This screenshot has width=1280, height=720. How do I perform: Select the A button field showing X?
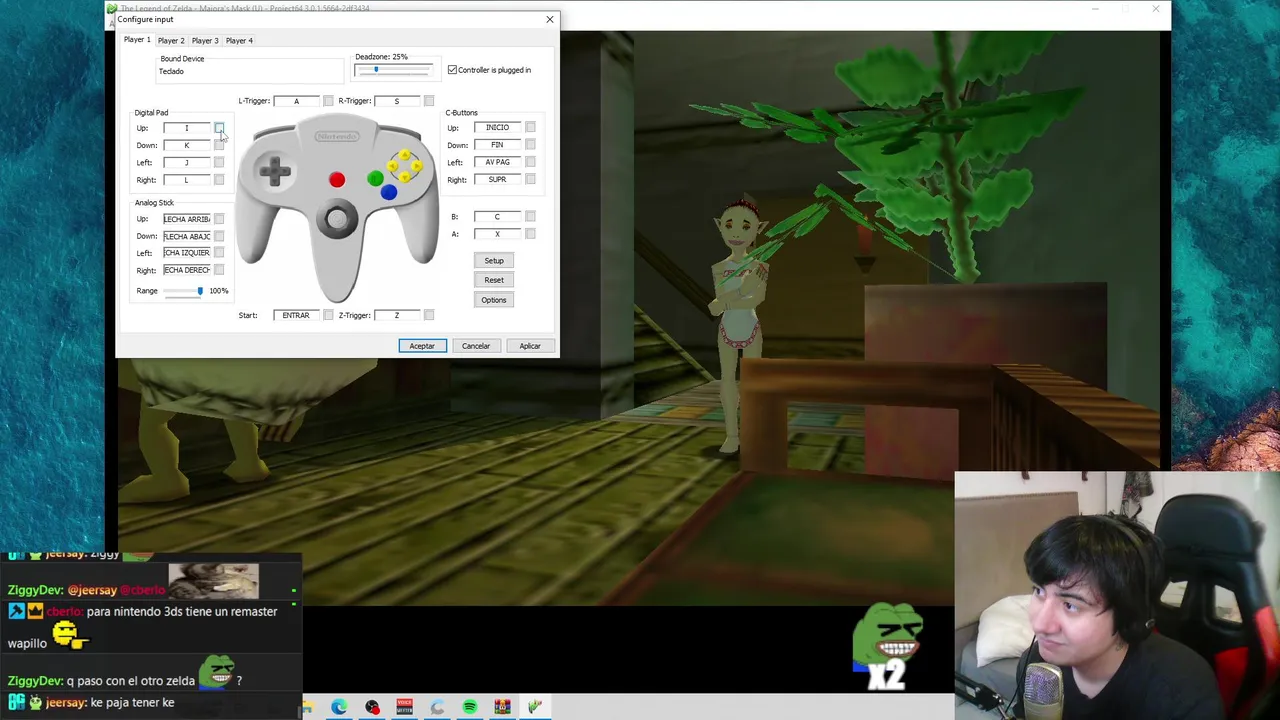pos(498,234)
